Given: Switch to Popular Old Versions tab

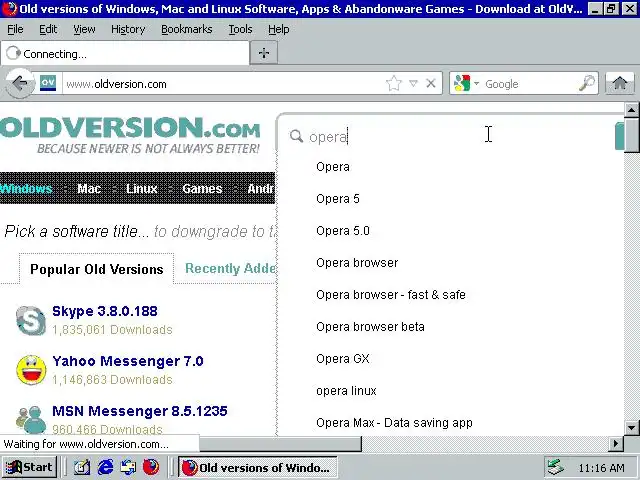Looking at the screenshot, I should tap(97, 269).
